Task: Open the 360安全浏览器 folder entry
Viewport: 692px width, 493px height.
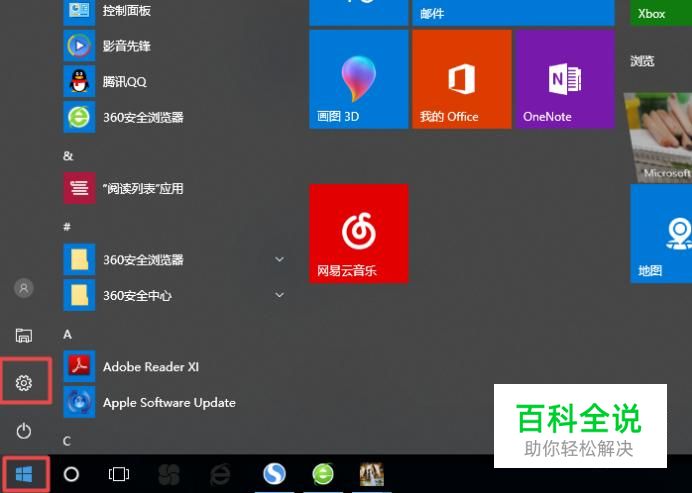Action: pos(175,260)
